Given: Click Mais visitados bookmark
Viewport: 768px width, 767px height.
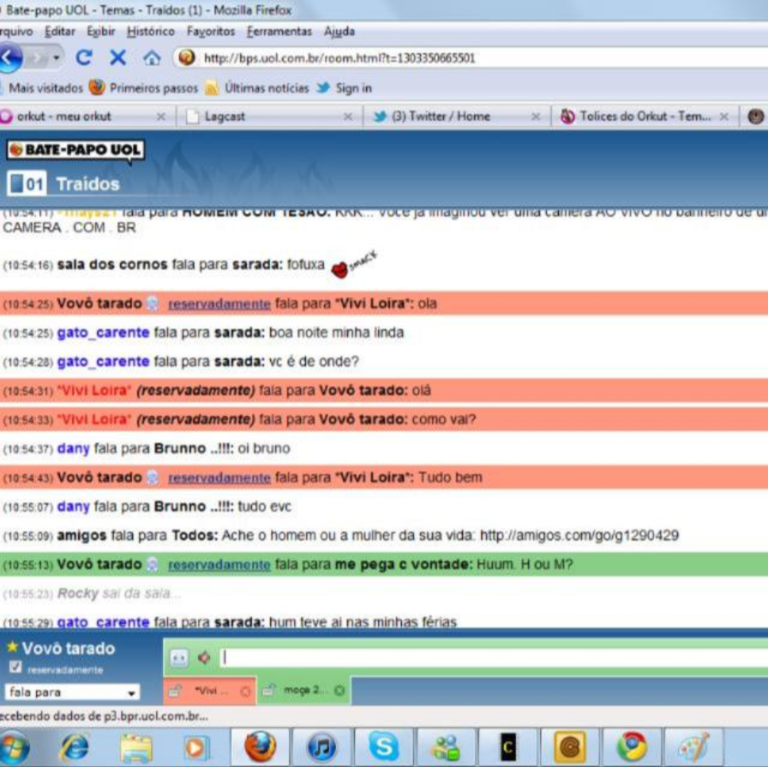Looking at the screenshot, I should (43, 88).
